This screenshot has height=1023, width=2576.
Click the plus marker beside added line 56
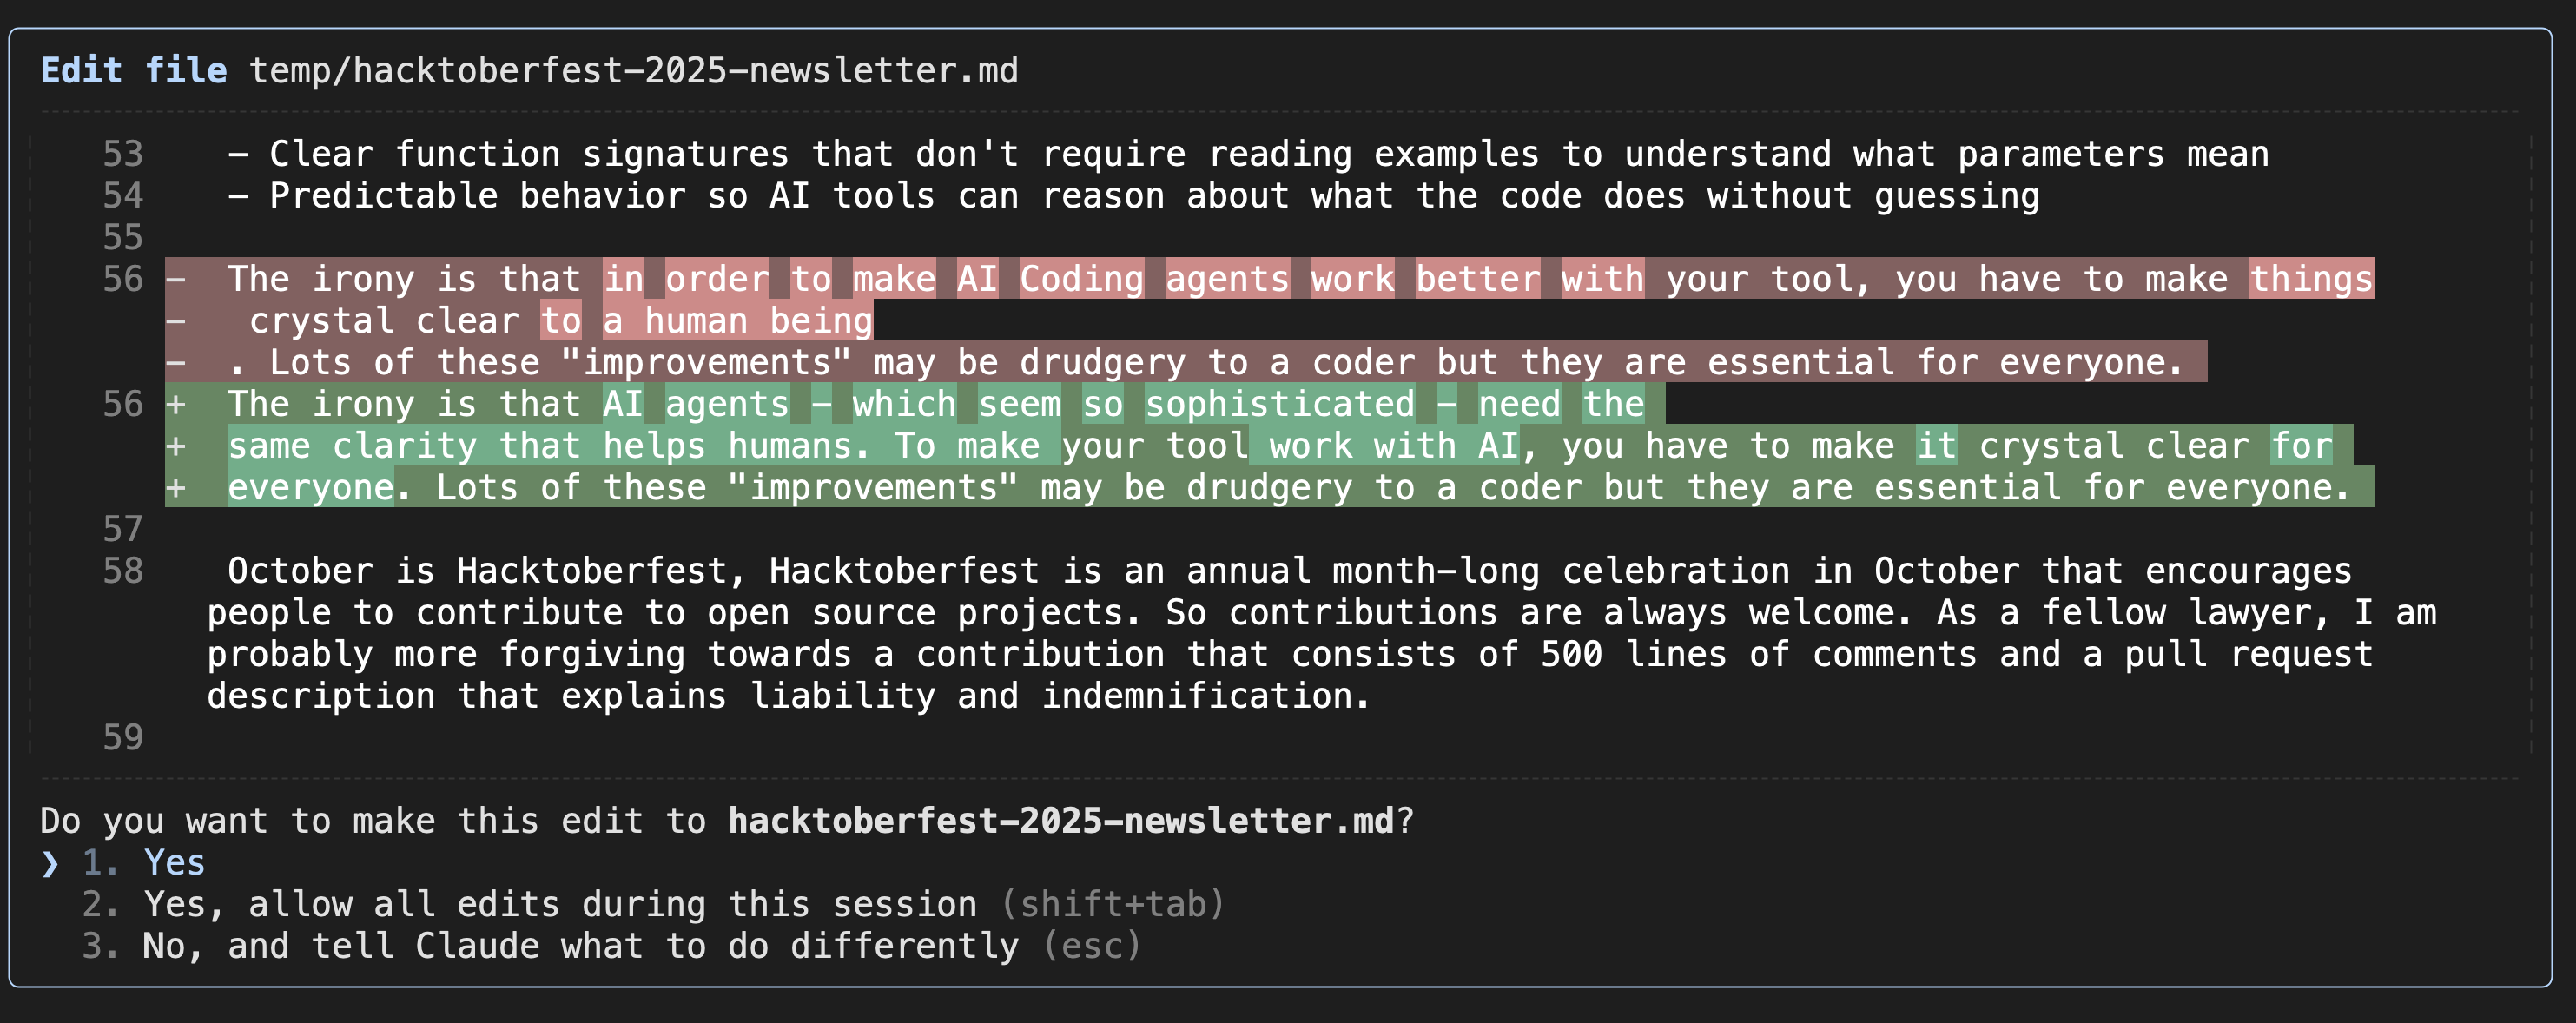[x=176, y=404]
